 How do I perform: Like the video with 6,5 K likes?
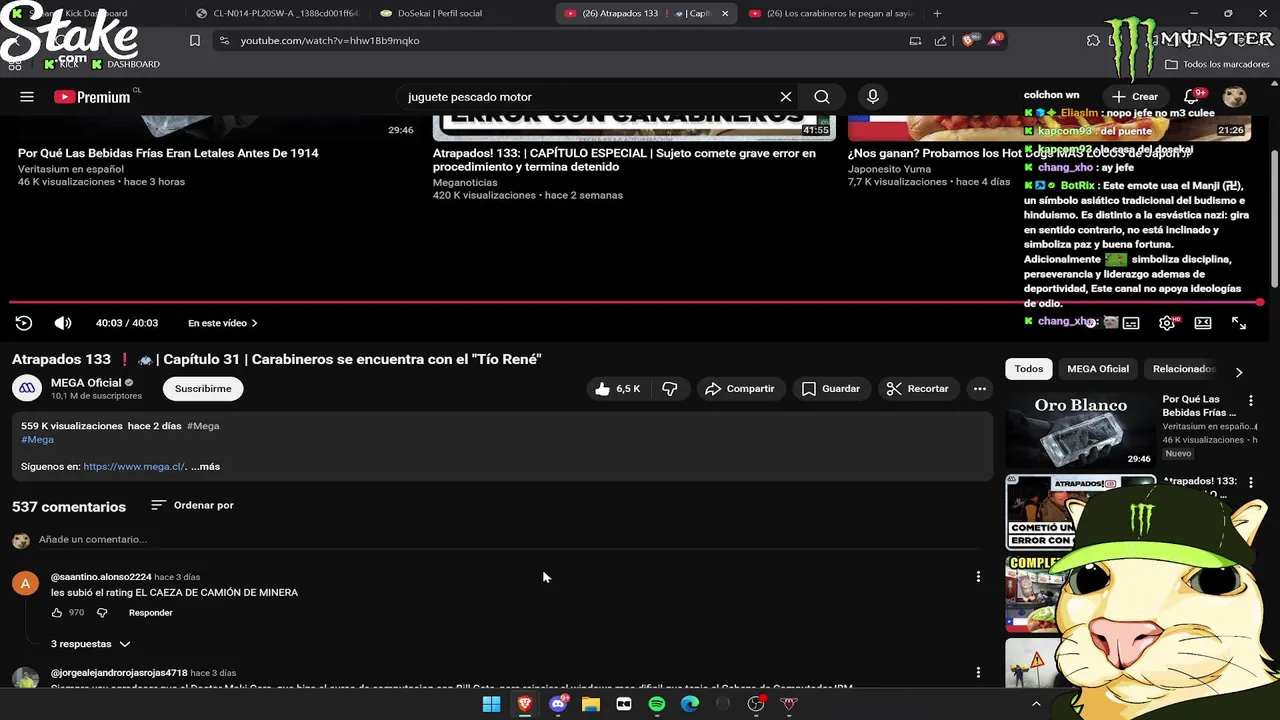click(x=618, y=389)
